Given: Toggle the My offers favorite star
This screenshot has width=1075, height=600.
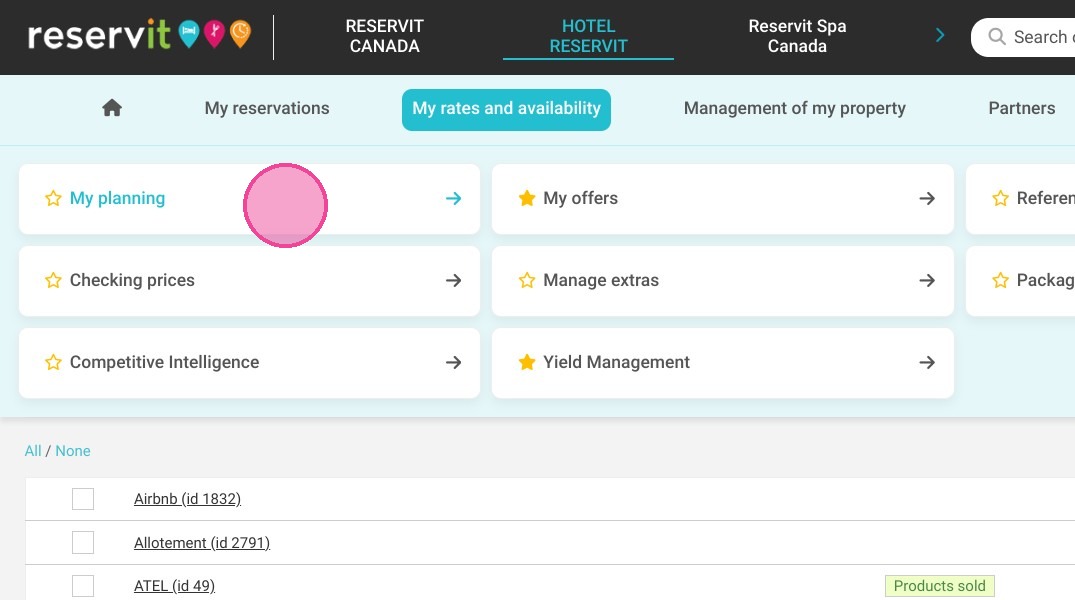Looking at the screenshot, I should click(527, 198).
